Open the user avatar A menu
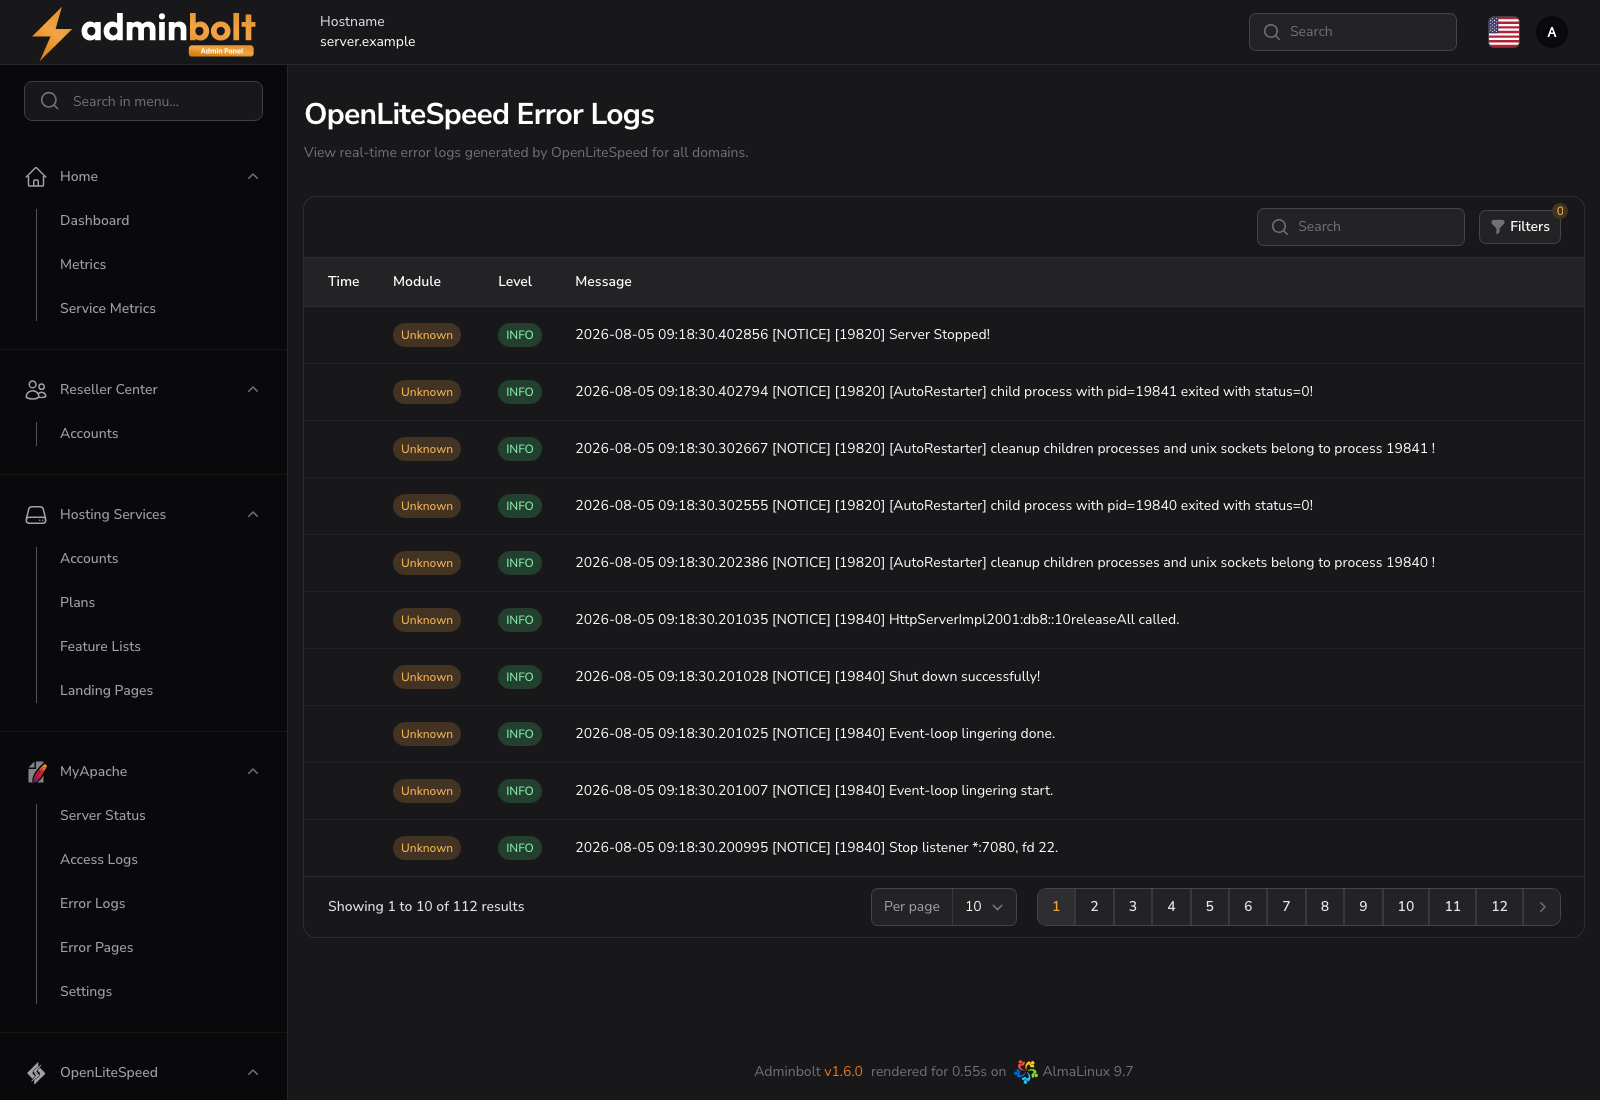This screenshot has height=1100, width=1600. [x=1552, y=32]
